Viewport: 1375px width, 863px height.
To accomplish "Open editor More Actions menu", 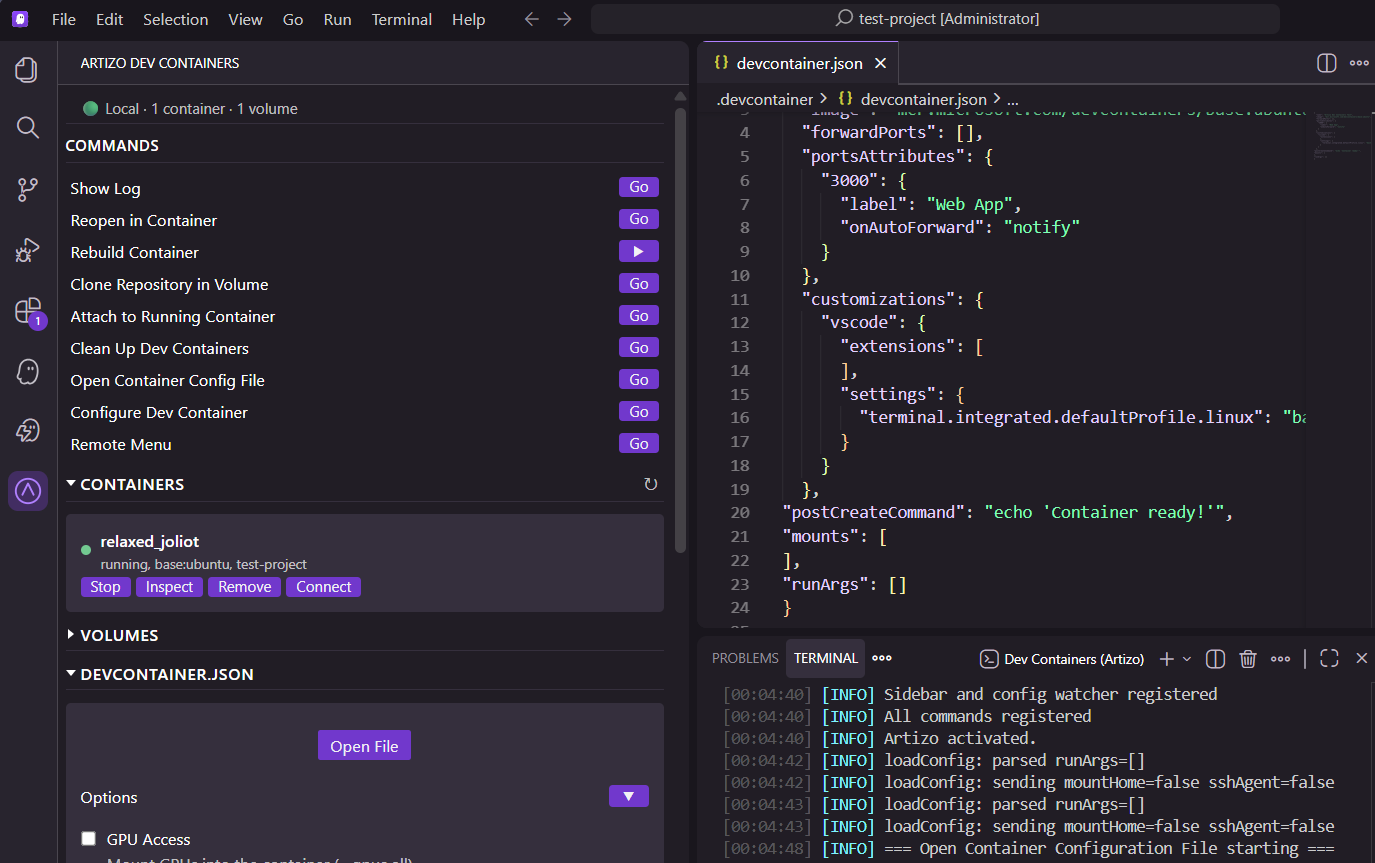I will pyautogui.click(x=1359, y=63).
